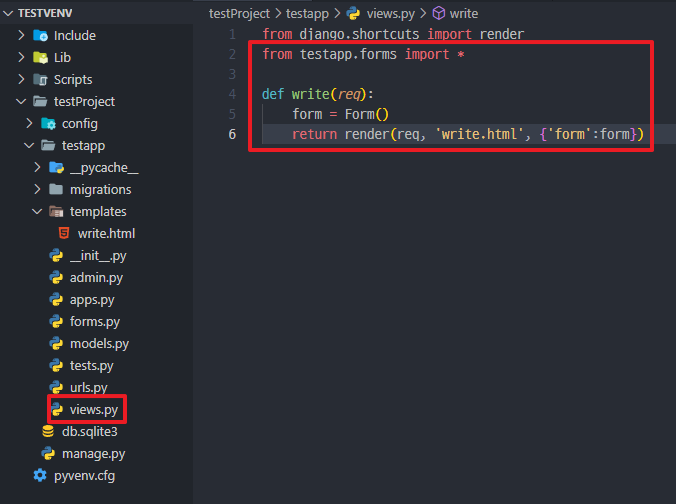Image resolution: width=676 pixels, height=504 pixels.
Task: Place cursor on 'write' function name
Action: click(310, 94)
